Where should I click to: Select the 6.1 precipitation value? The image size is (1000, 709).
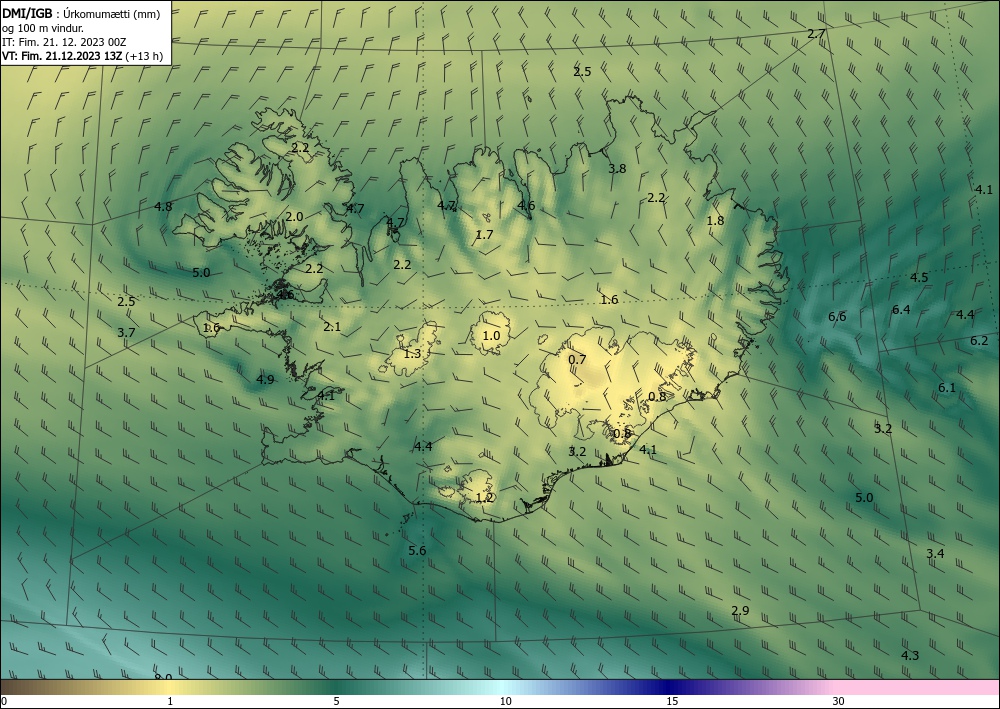click(x=947, y=388)
